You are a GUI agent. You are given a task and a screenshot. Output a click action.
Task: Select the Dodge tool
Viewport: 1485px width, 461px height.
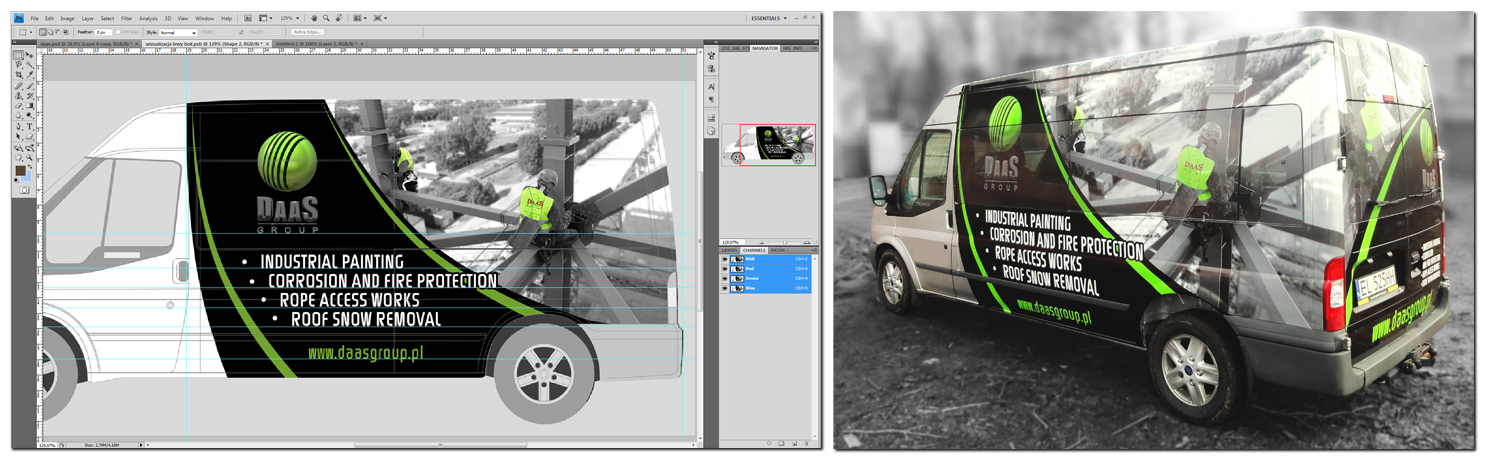[x=30, y=115]
